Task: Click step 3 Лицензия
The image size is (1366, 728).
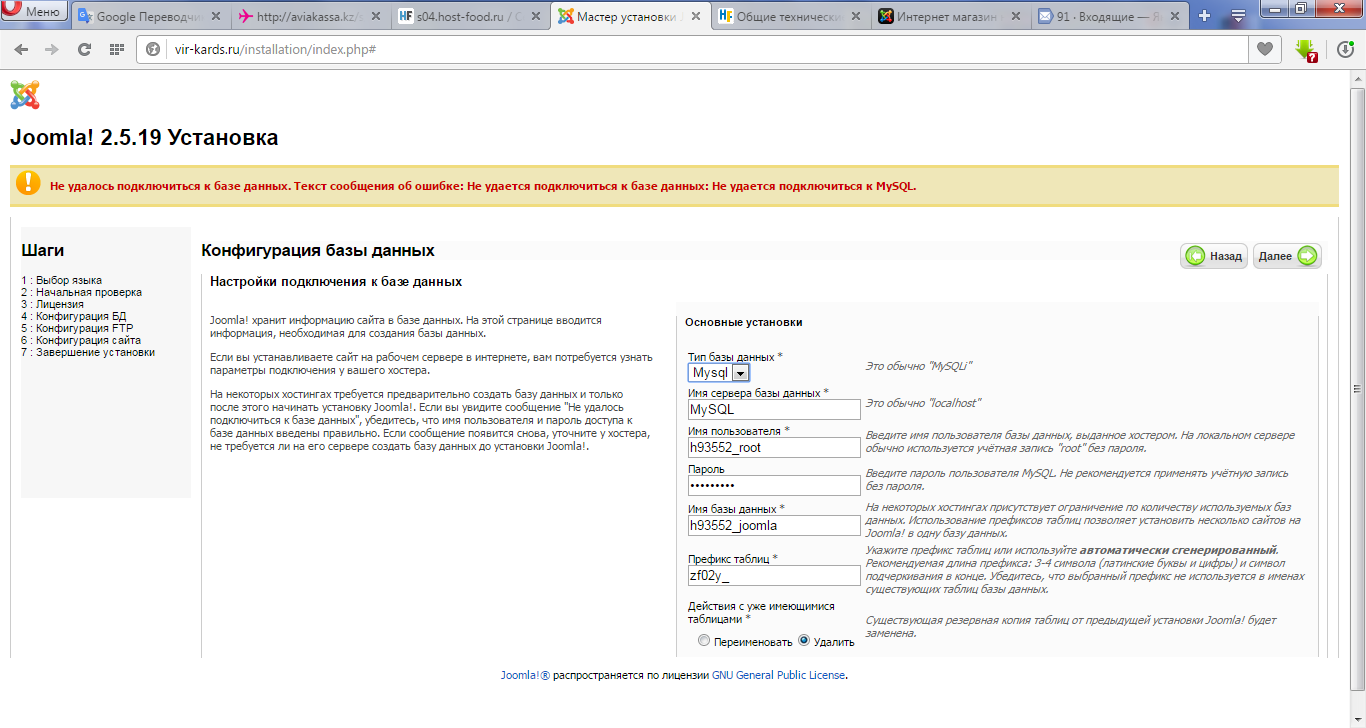Action: tap(52, 304)
